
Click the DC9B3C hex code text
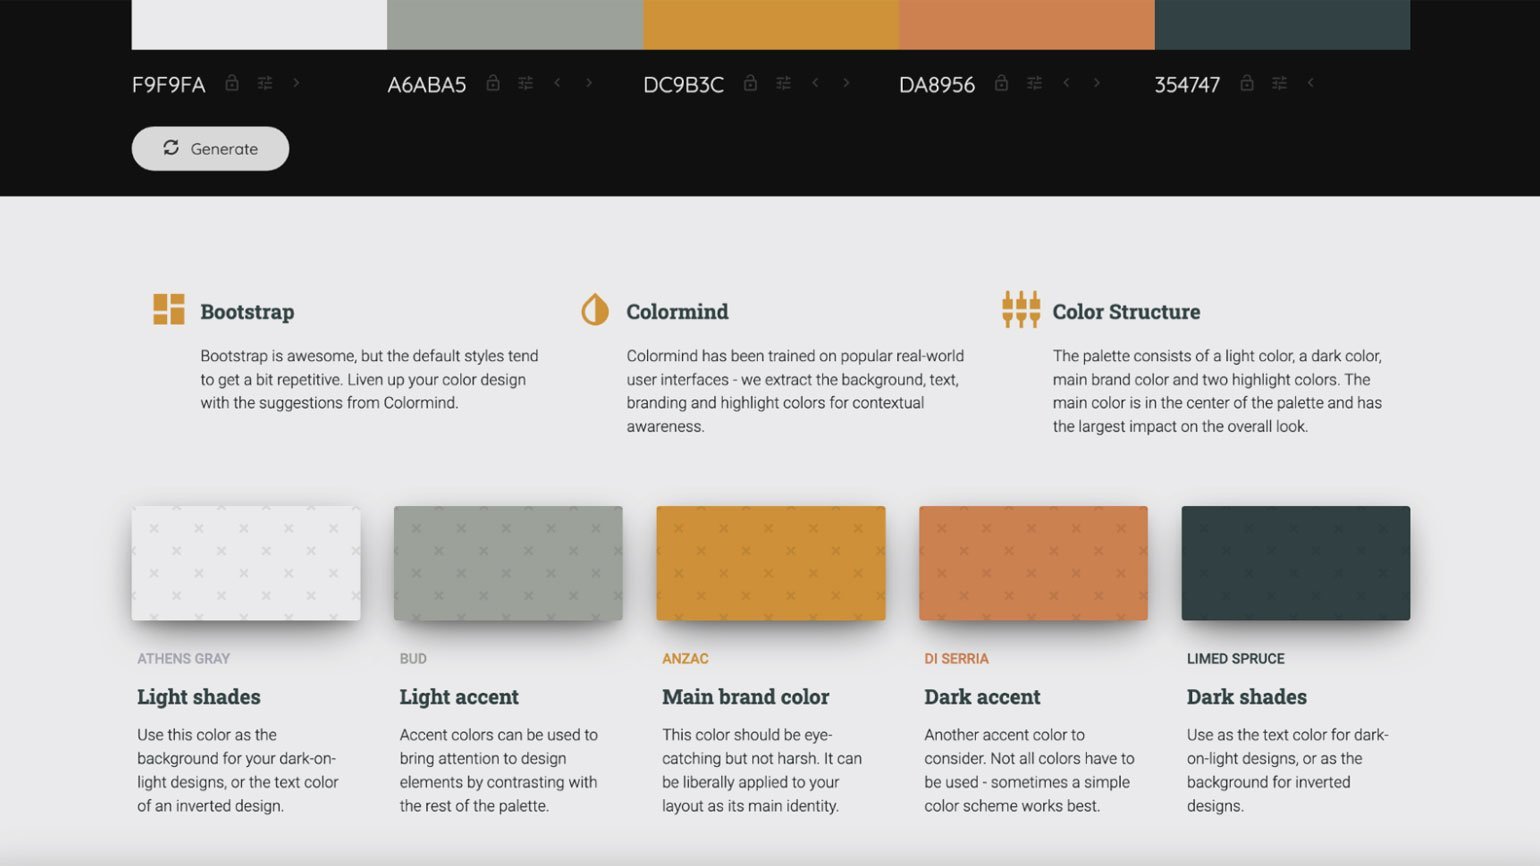click(683, 85)
